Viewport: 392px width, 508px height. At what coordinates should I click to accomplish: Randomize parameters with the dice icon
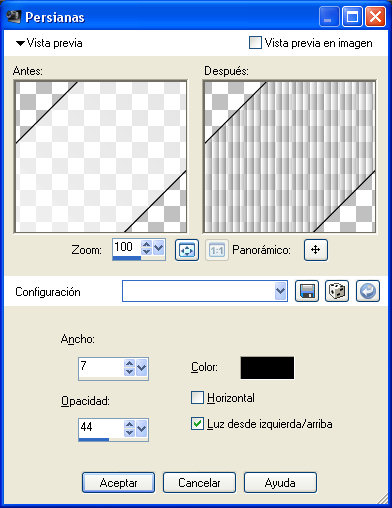click(337, 291)
